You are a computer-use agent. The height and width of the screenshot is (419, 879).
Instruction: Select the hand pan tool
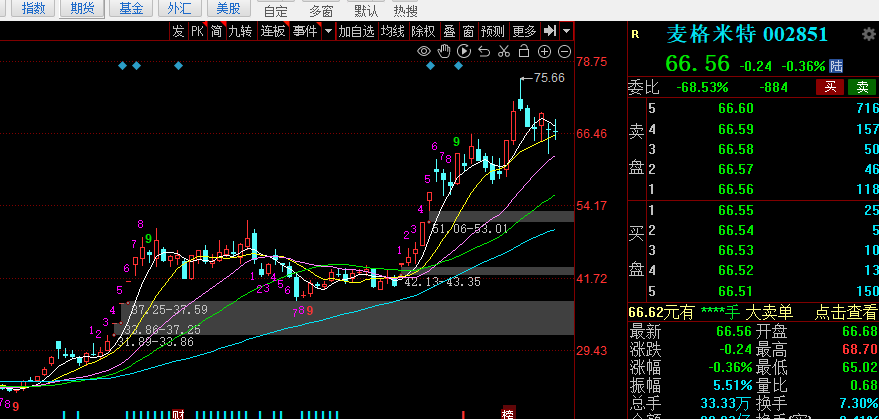(x=444, y=52)
